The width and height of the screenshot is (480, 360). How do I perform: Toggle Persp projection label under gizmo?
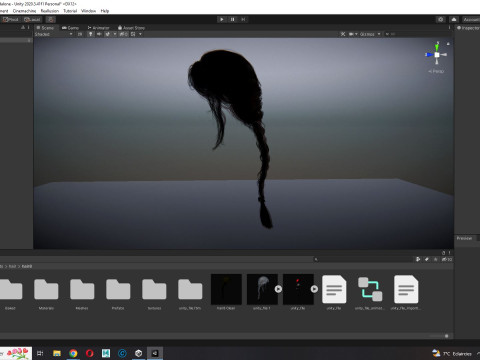(x=436, y=71)
